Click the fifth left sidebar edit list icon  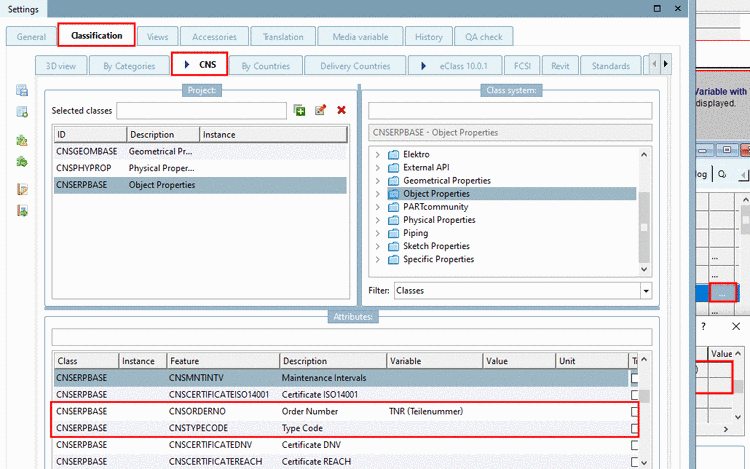tap(22, 189)
